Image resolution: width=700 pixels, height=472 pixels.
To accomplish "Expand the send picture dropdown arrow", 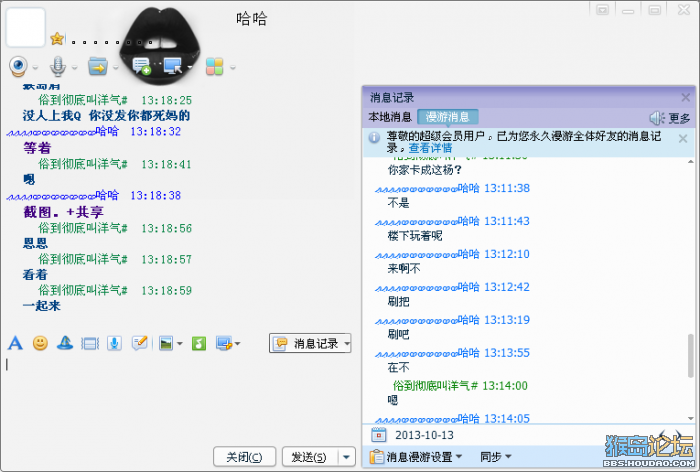I will click(179, 343).
